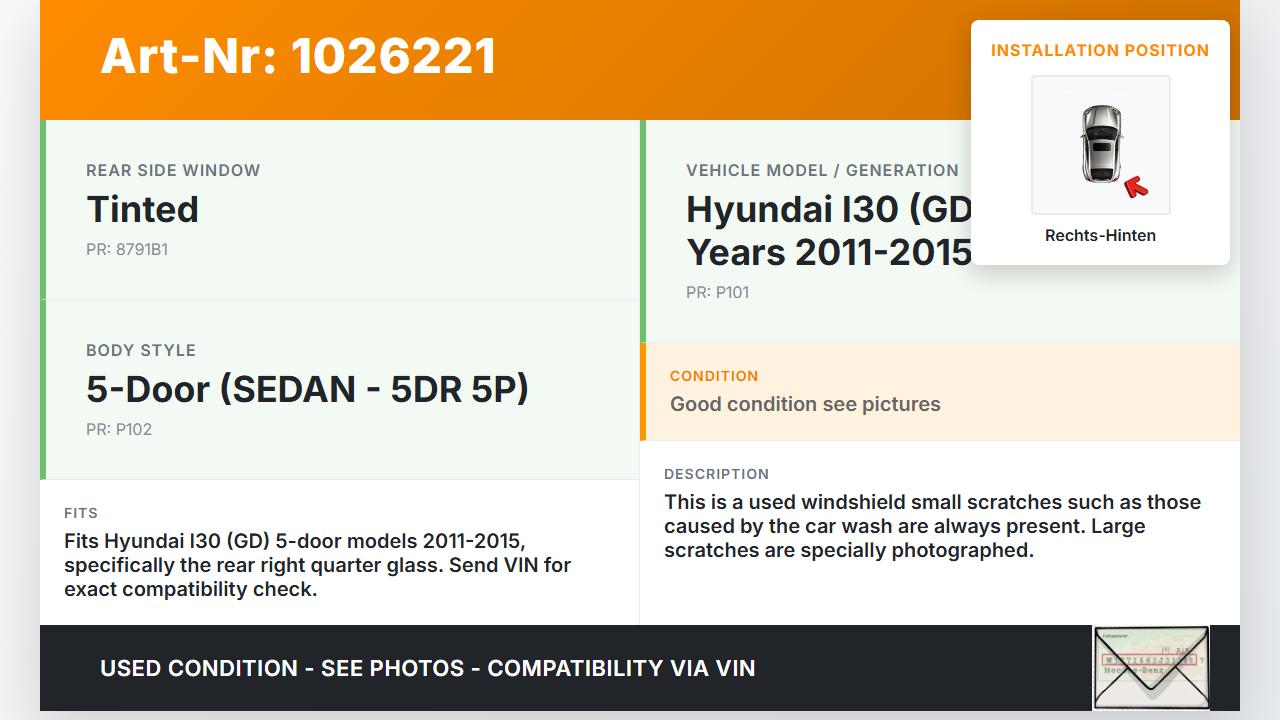Click the red arrow on car diagram
Image resolution: width=1280 pixels, height=720 pixels.
coord(1135,186)
